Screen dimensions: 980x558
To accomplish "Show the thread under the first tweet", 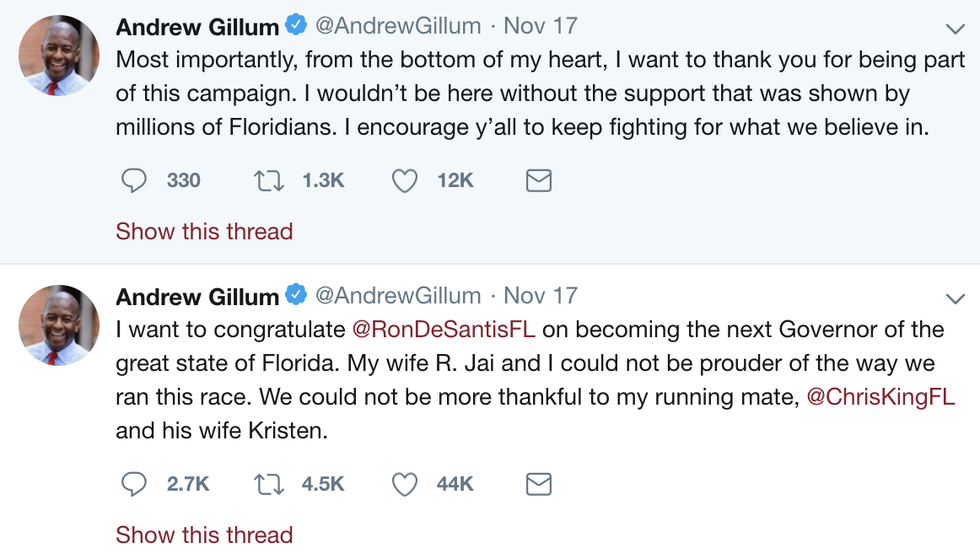I will click(x=204, y=232).
